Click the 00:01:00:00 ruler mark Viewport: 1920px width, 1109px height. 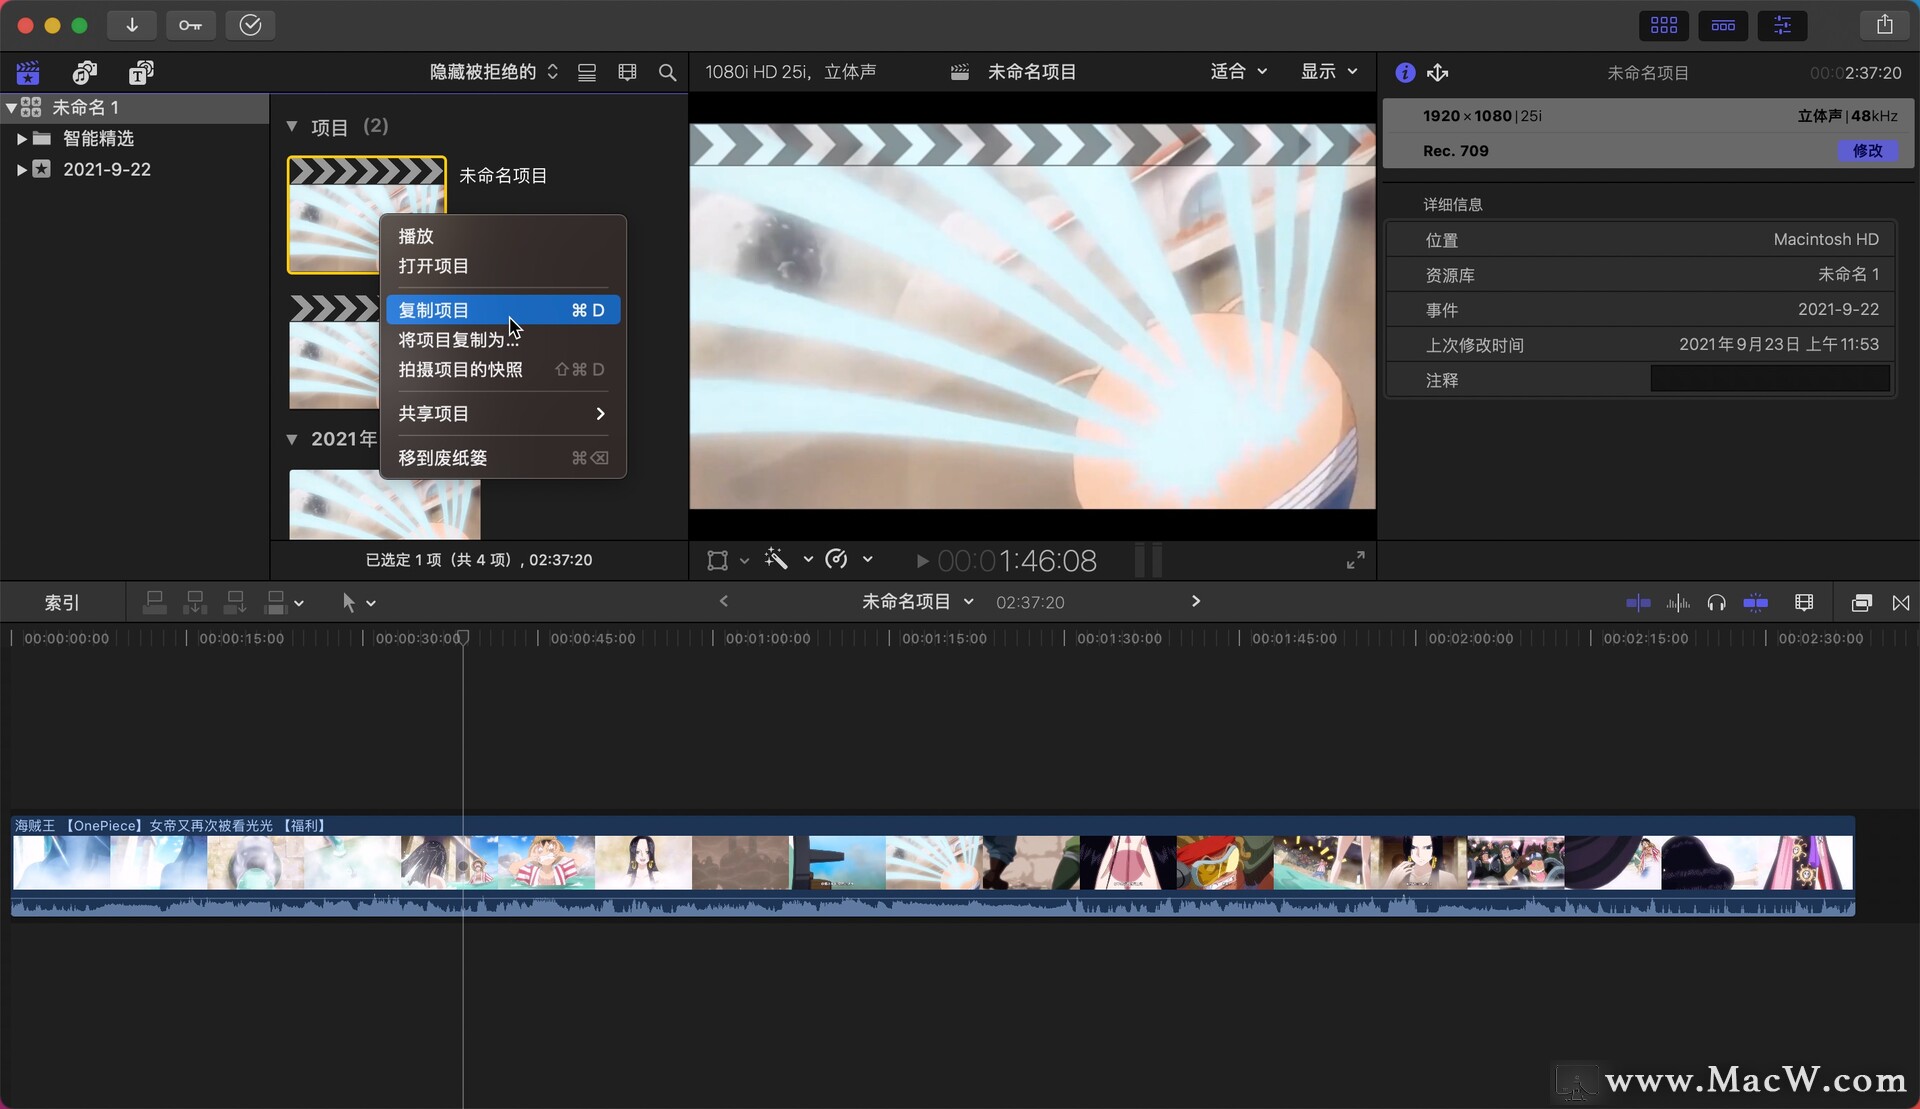767,638
